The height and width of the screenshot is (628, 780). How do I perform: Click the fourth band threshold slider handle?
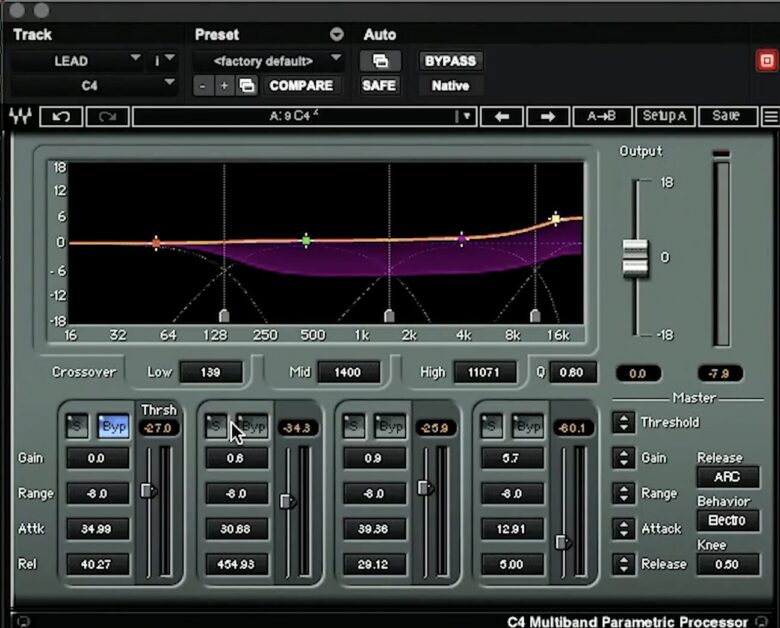(563, 542)
